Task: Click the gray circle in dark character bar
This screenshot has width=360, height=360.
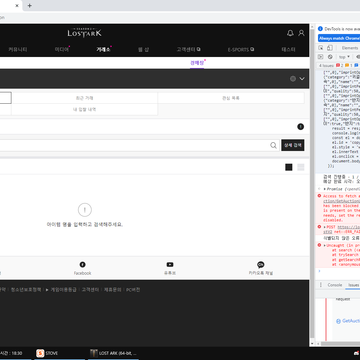Action: click(x=293, y=79)
